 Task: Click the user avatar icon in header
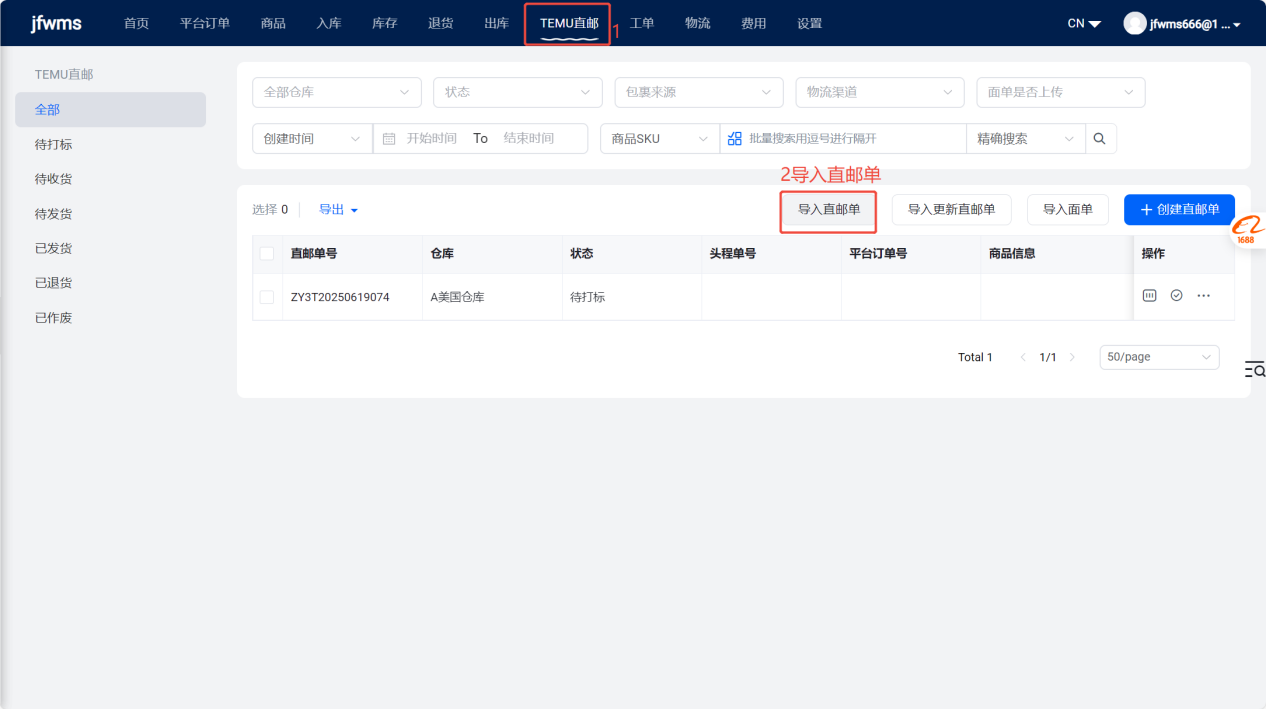point(1134,23)
